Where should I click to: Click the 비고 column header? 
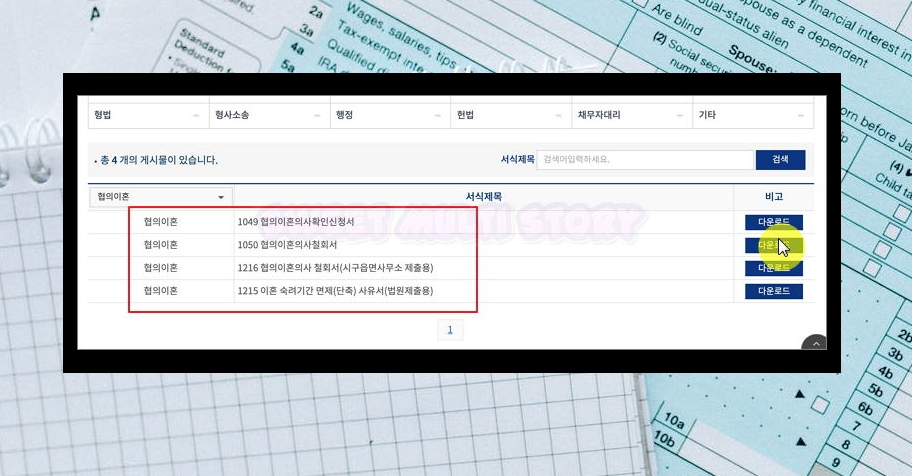click(x=774, y=197)
